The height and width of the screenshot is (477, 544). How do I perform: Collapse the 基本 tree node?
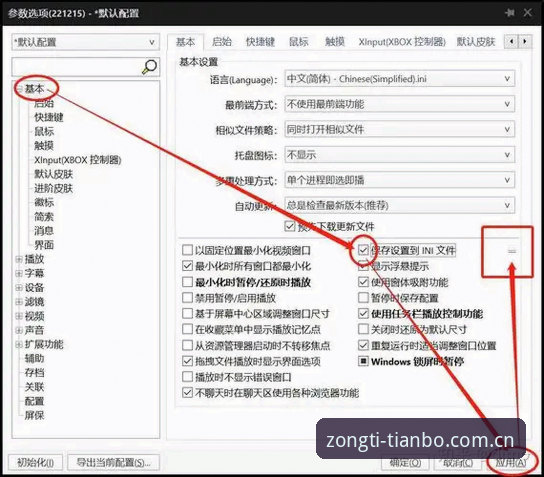click(x=19, y=89)
